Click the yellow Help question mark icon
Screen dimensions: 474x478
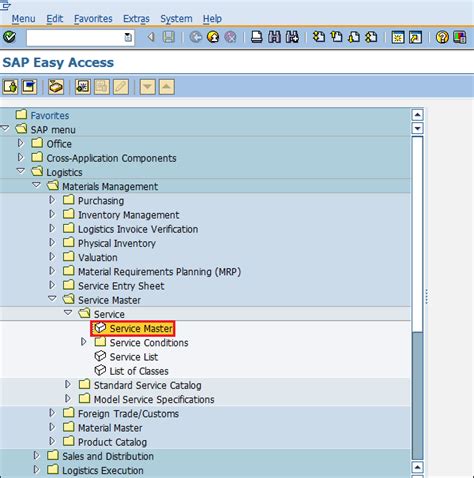pyautogui.click(x=442, y=37)
